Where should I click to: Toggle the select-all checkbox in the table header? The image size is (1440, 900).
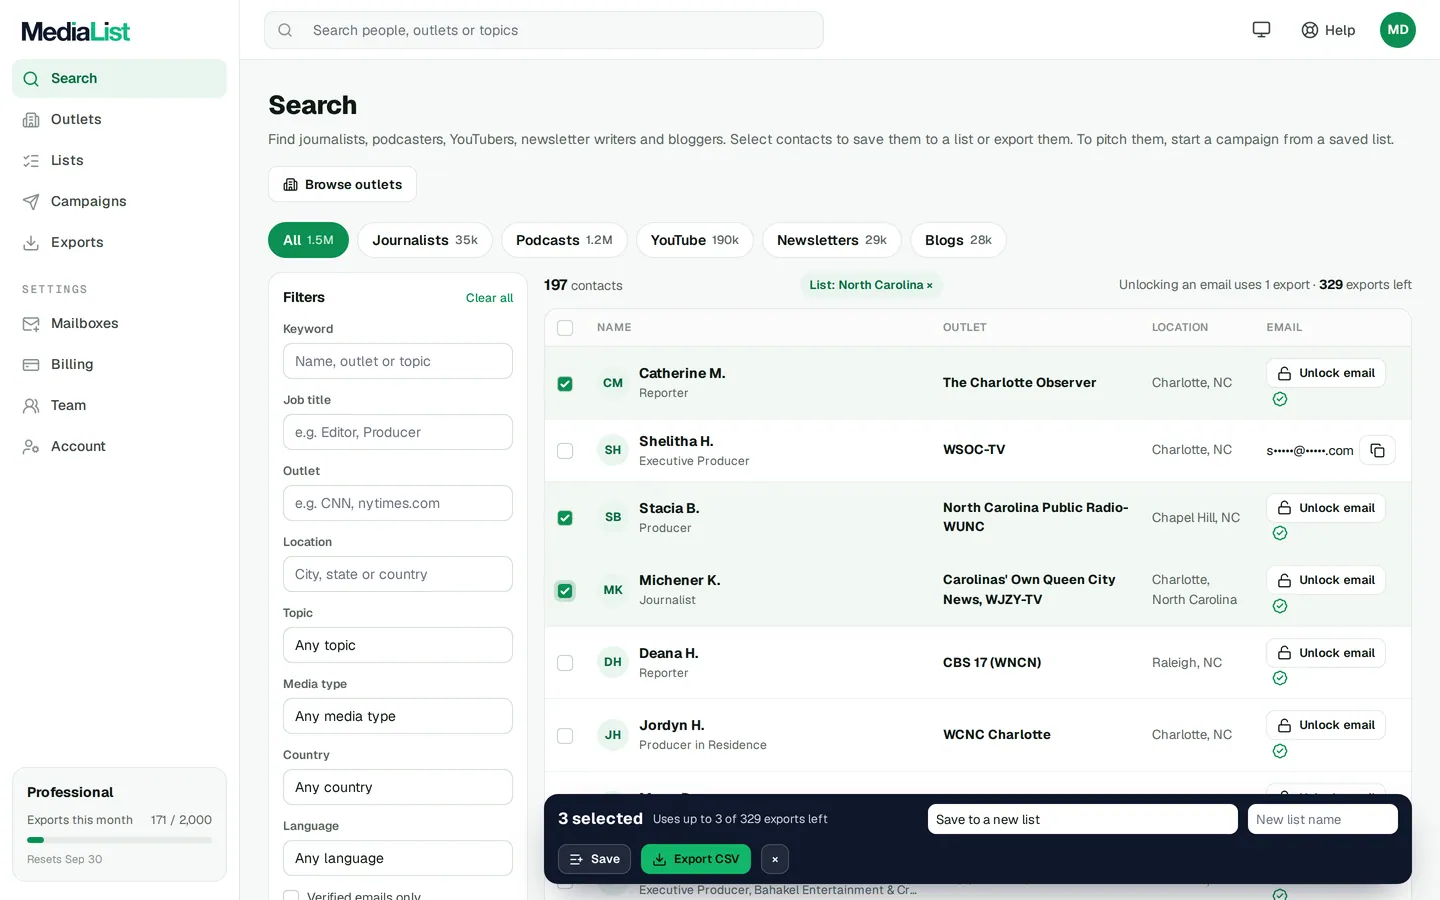tap(565, 328)
